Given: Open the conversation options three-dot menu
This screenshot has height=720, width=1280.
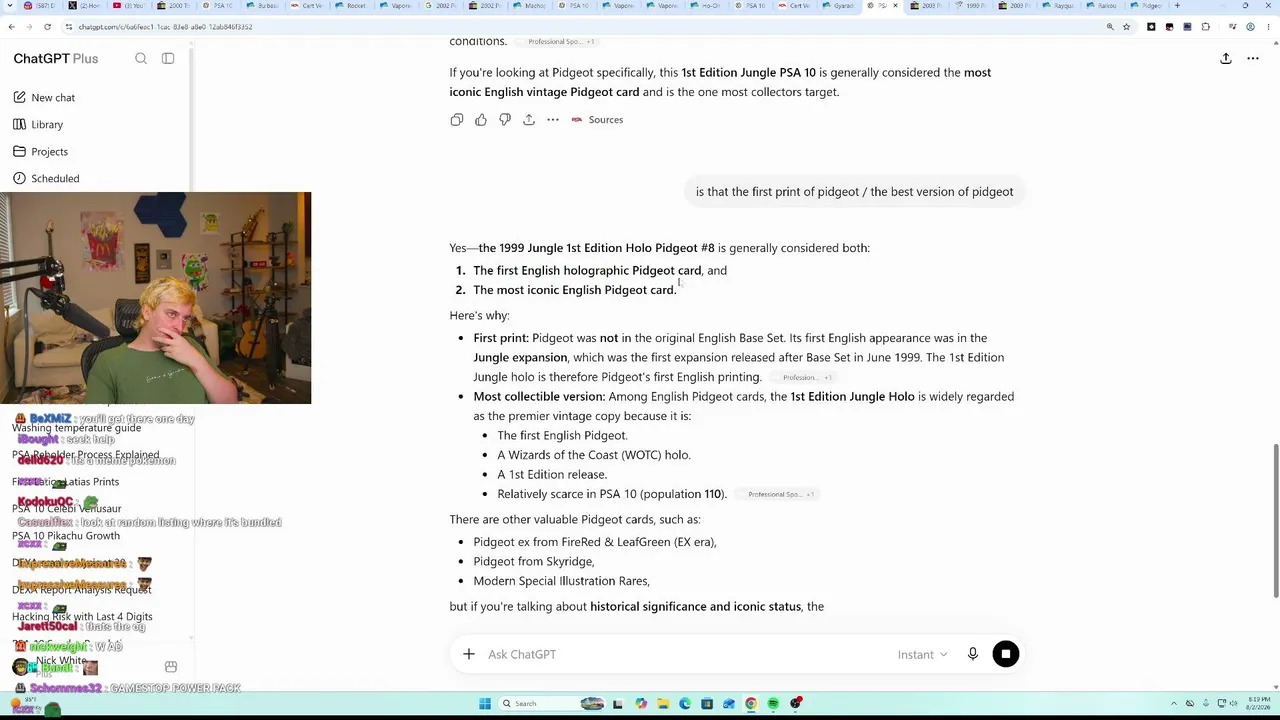Looking at the screenshot, I should click(1253, 59).
